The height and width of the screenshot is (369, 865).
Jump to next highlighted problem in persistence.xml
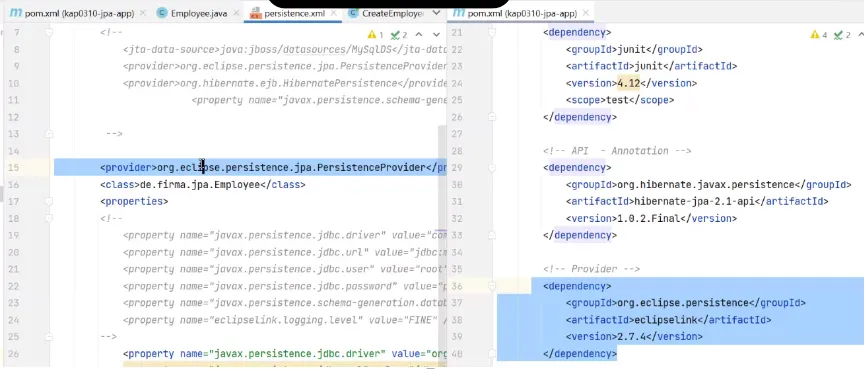[436, 35]
